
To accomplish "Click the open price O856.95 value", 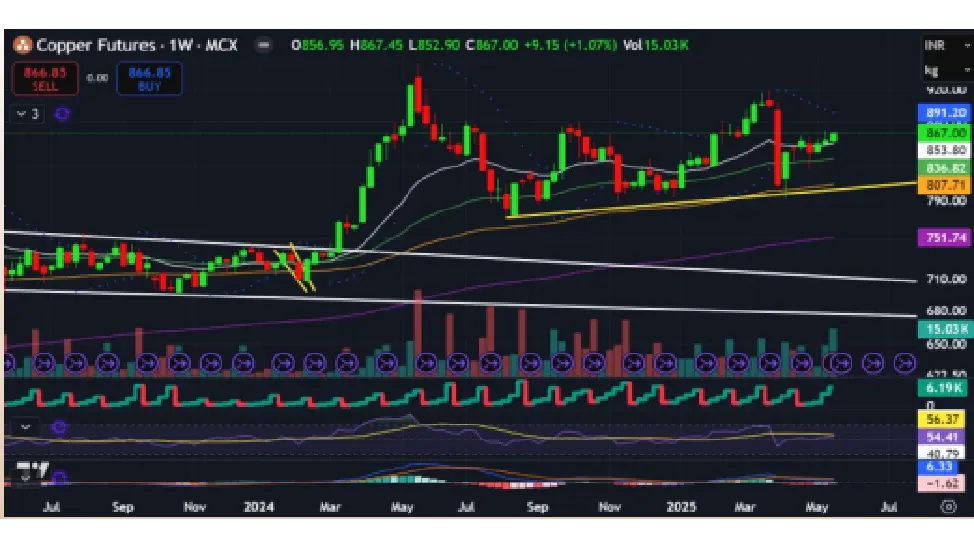I will (317, 45).
